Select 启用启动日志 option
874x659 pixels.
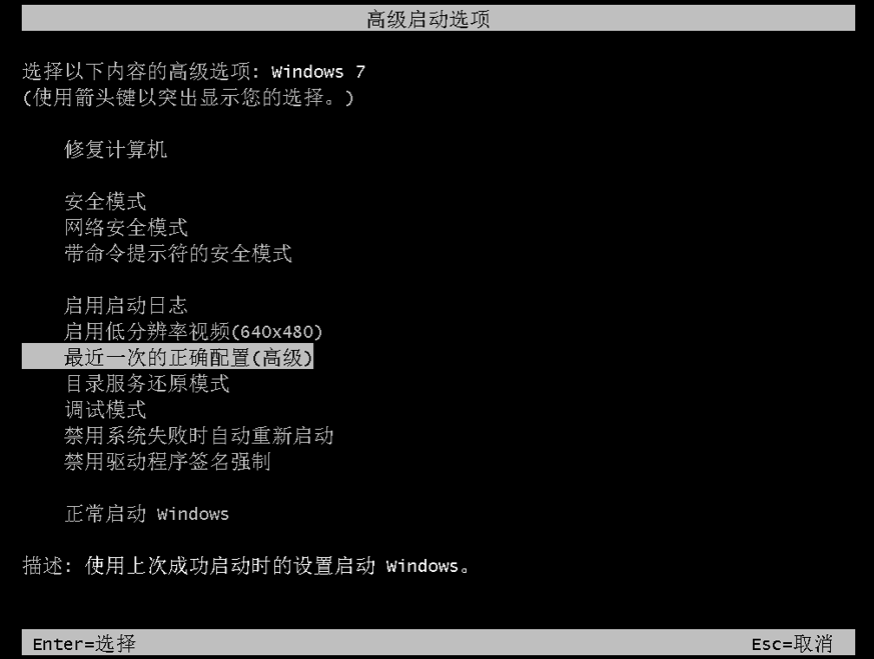[126, 305]
